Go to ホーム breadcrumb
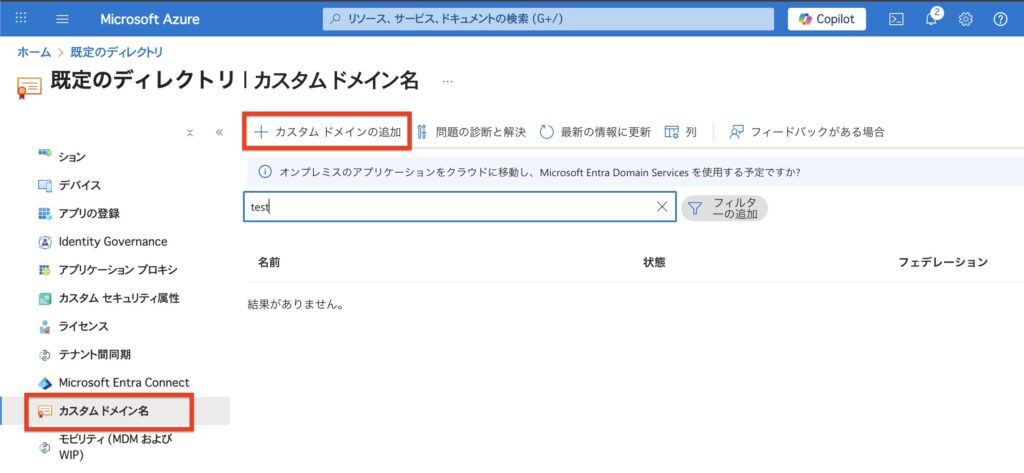 (33, 52)
